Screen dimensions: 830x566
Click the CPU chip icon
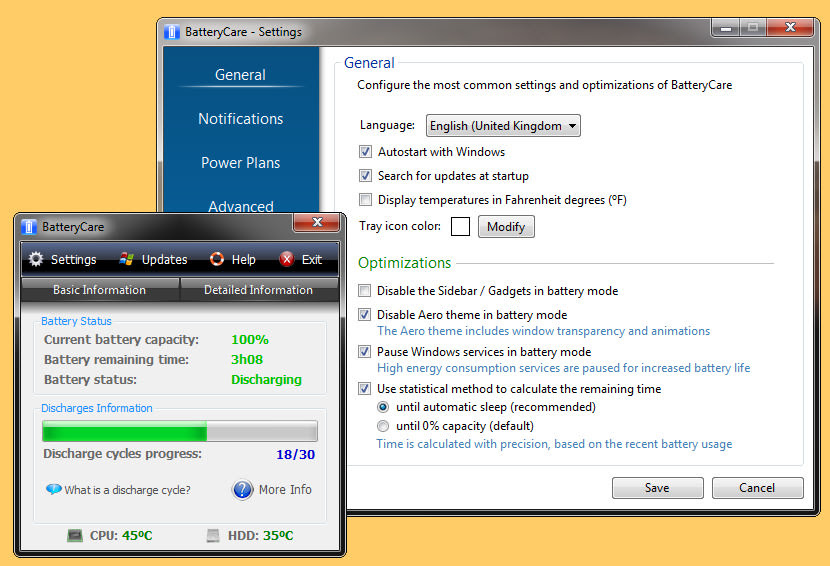(x=75, y=536)
